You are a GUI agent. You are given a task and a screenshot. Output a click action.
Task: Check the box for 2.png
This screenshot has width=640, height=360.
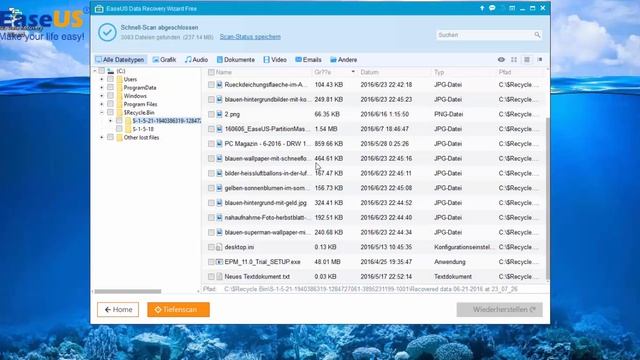211,114
